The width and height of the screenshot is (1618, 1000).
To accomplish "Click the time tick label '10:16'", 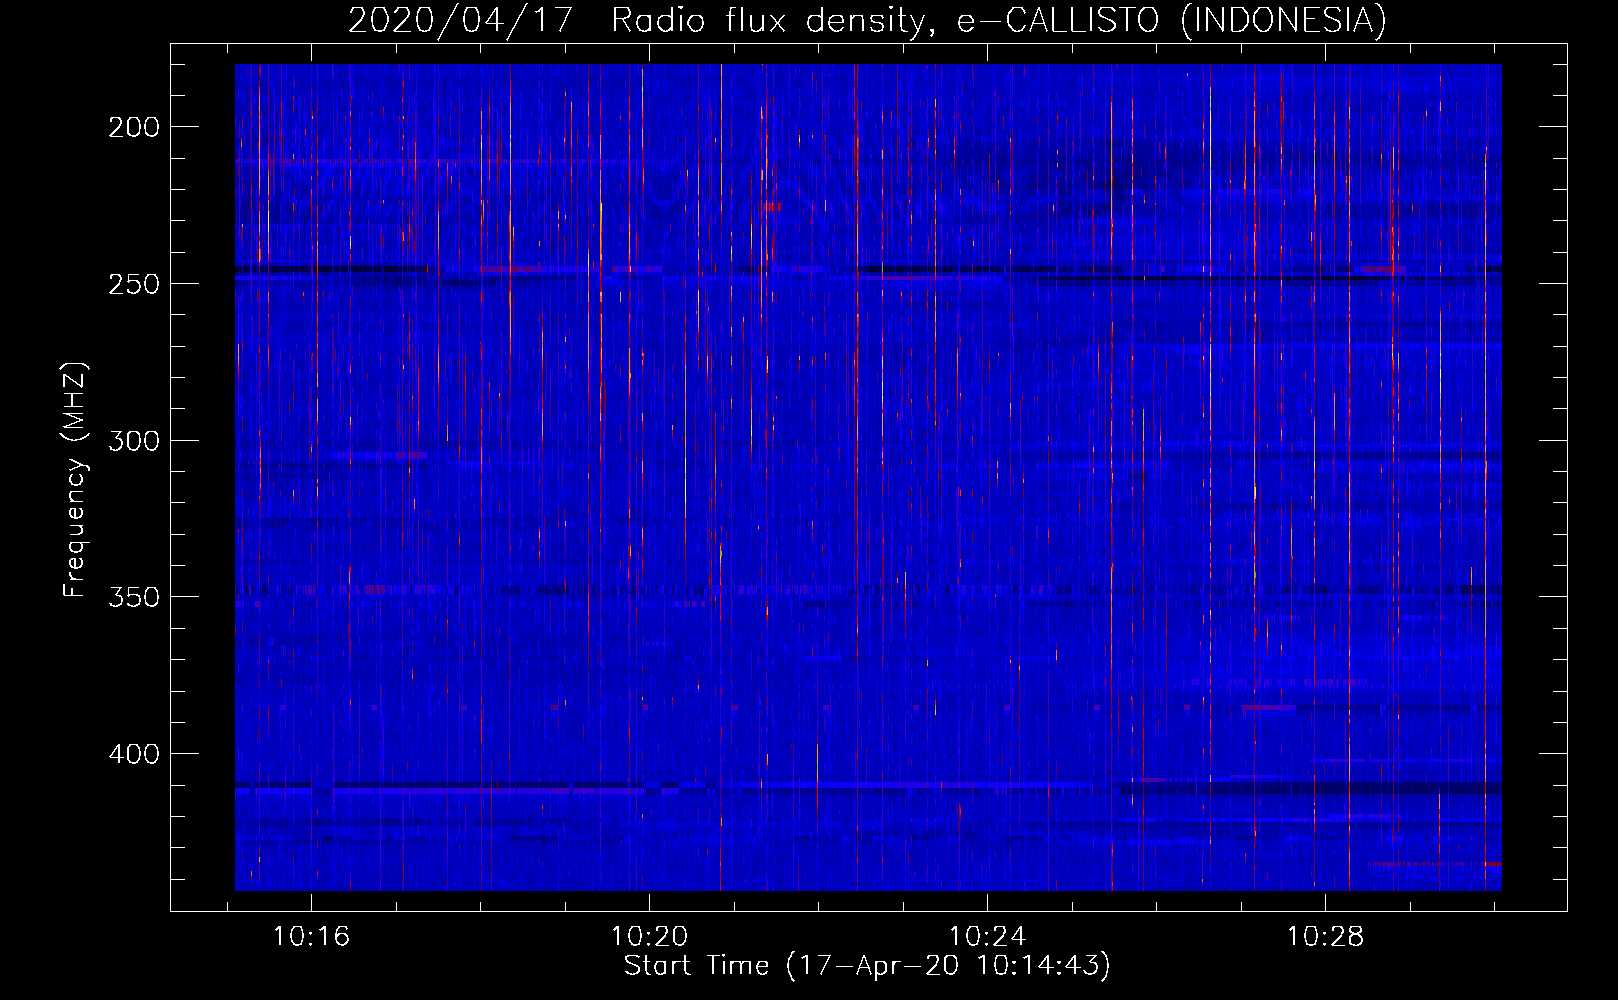I will coord(311,937).
